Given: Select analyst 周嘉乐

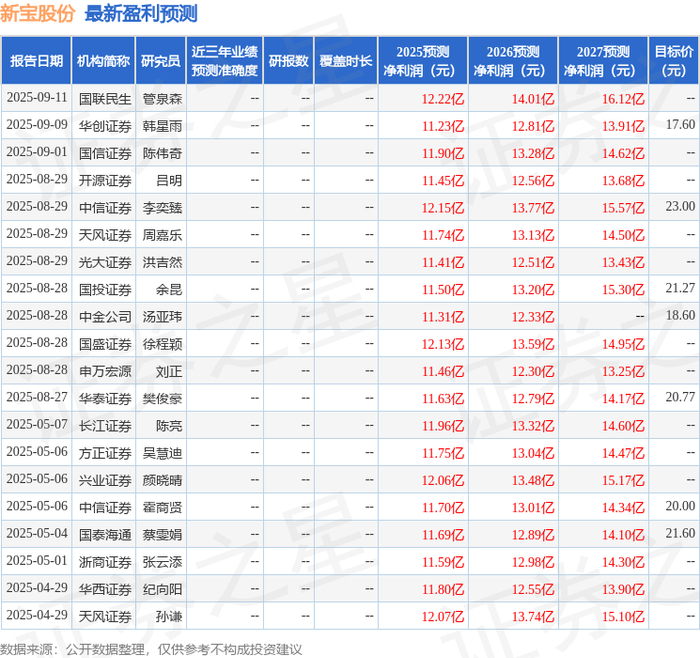Looking at the screenshot, I should (x=162, y=235).
